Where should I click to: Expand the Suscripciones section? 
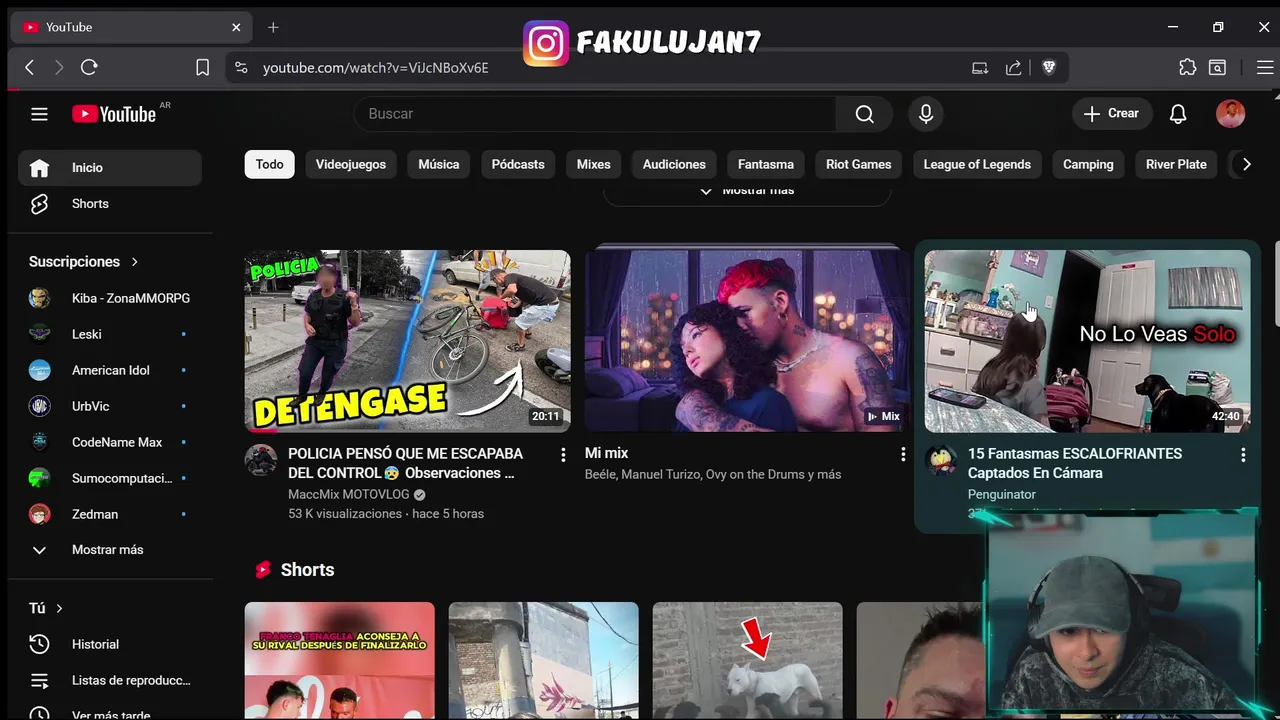pos(84,262)
